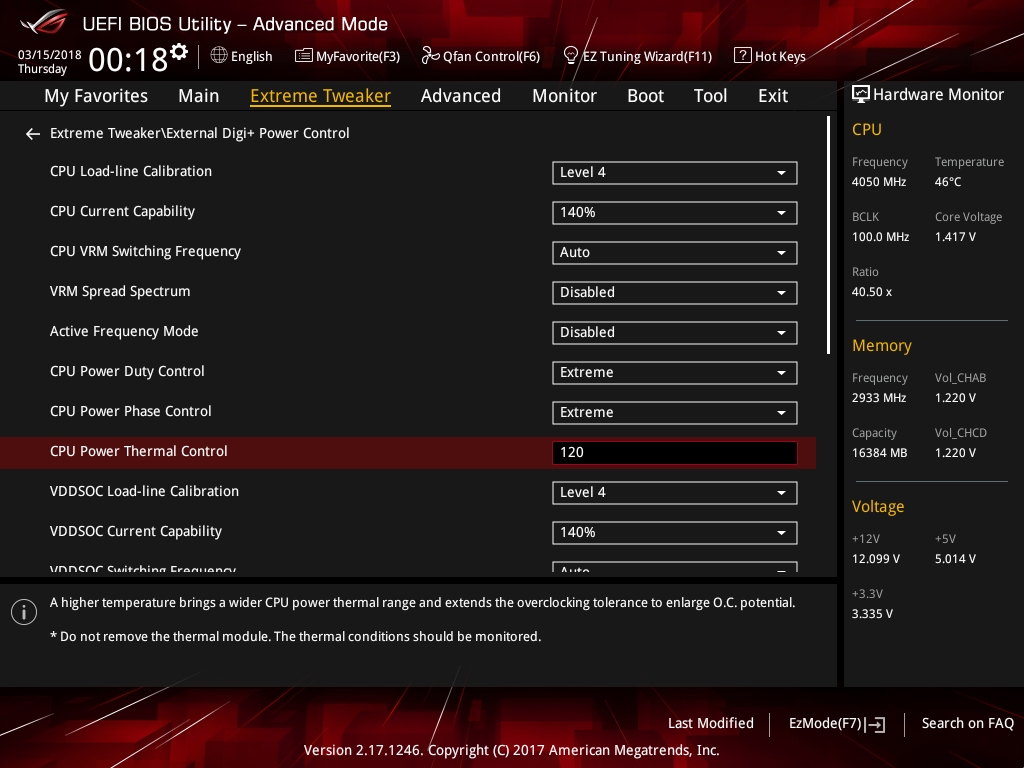1024x768 pixels.
Task: Select CPU Power Duty Control label
Action: click(x=127, y=371)
